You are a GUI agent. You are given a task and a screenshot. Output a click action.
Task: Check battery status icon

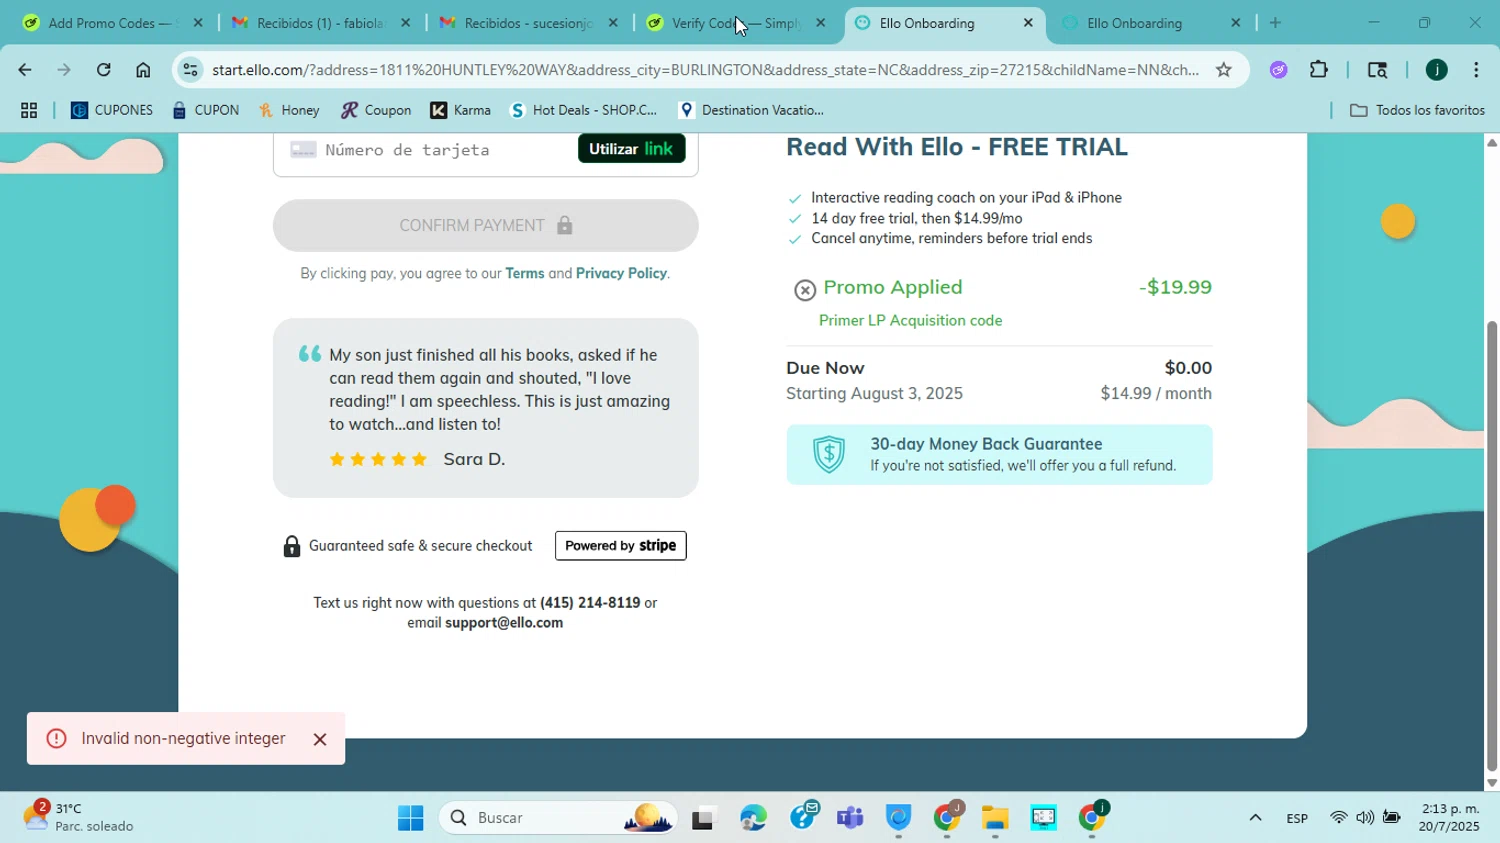tap(1391, 818)
